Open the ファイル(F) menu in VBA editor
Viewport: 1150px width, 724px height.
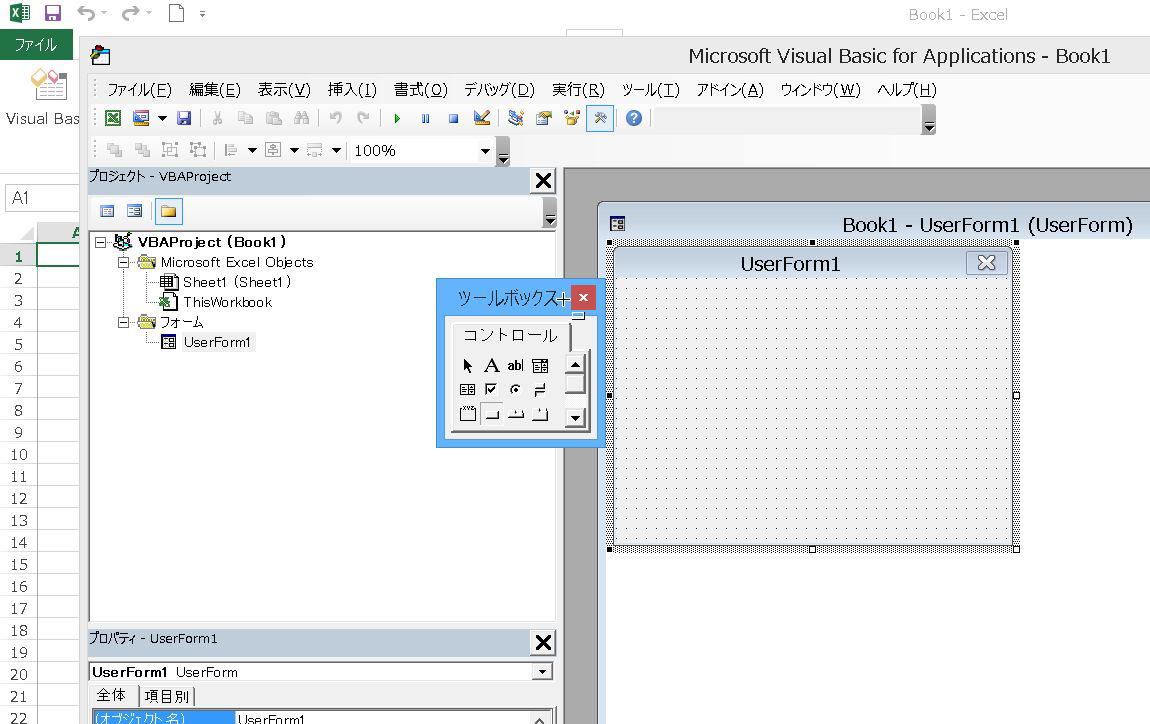[139, 89]
